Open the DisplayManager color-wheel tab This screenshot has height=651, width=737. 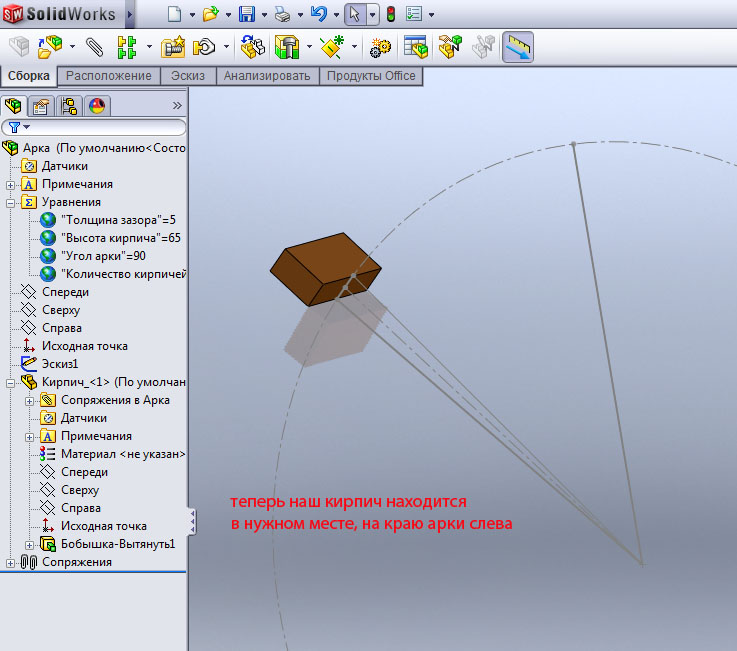(97, 106)
